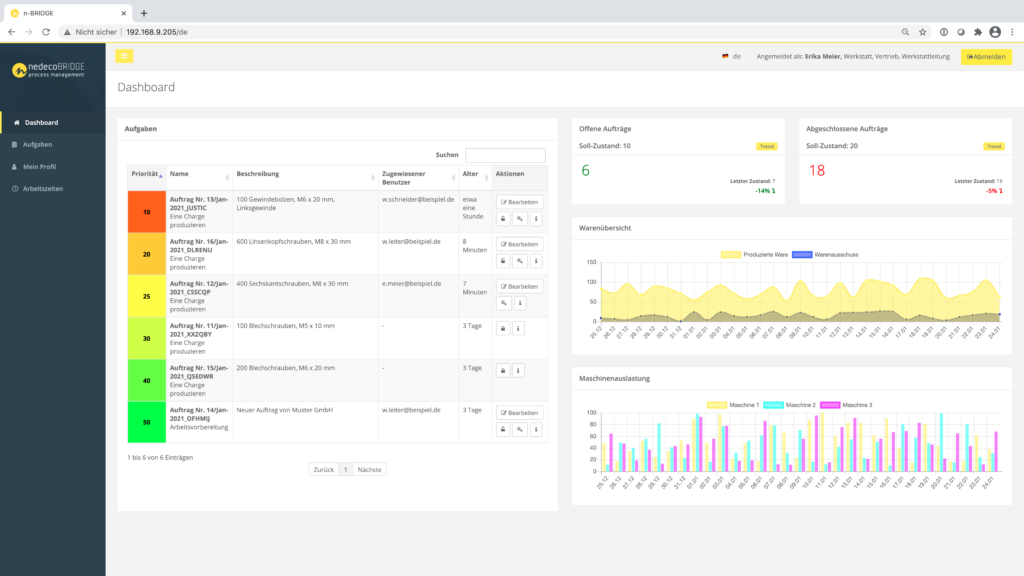
Task: Click the hamburger sidebar toggle button
Action: pyautogui.click(x=124, y=56)
